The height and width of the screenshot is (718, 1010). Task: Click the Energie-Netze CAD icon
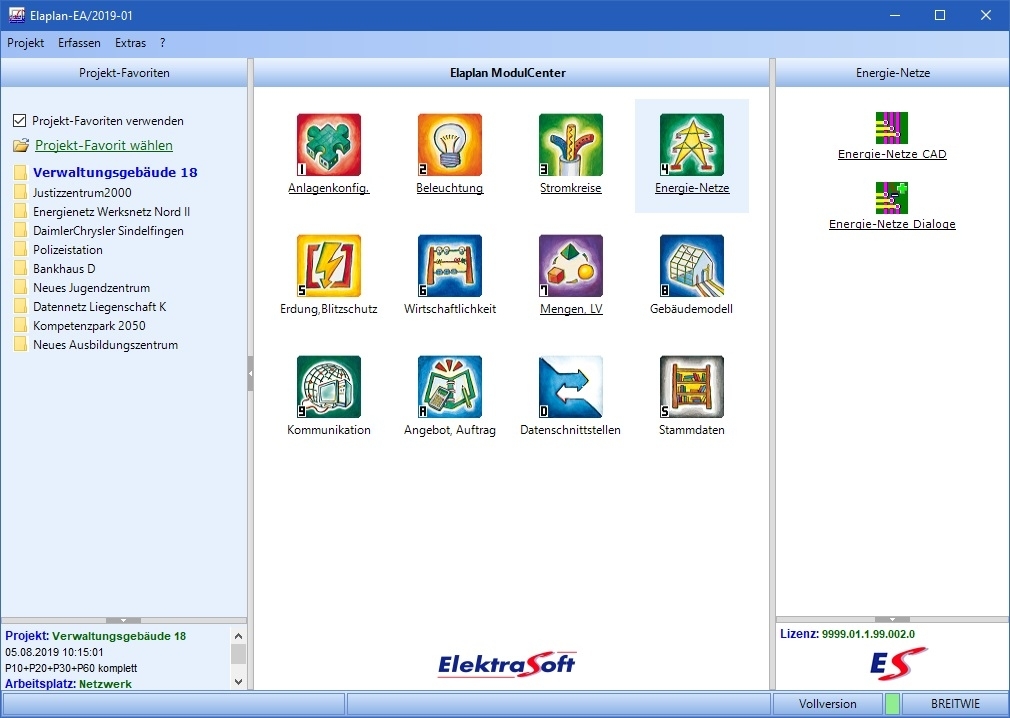891,128
